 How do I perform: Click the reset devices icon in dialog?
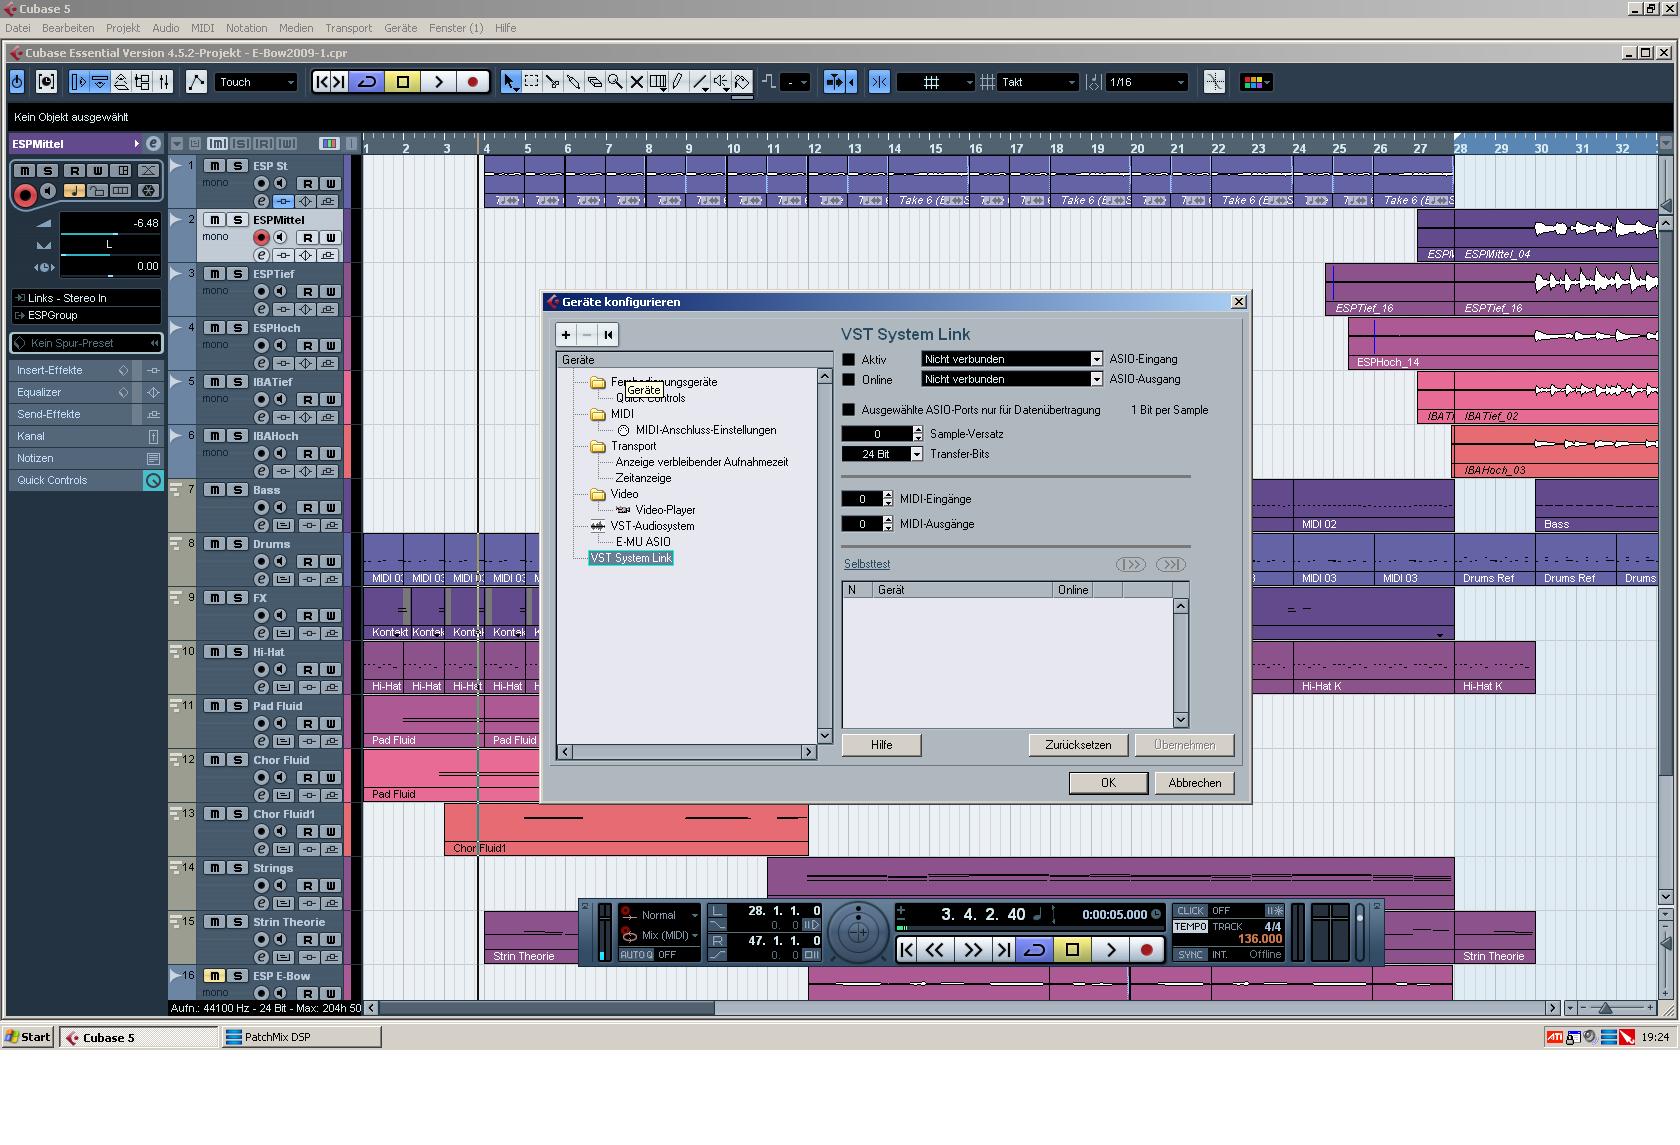pyautogui.click(x=608, y=335)
